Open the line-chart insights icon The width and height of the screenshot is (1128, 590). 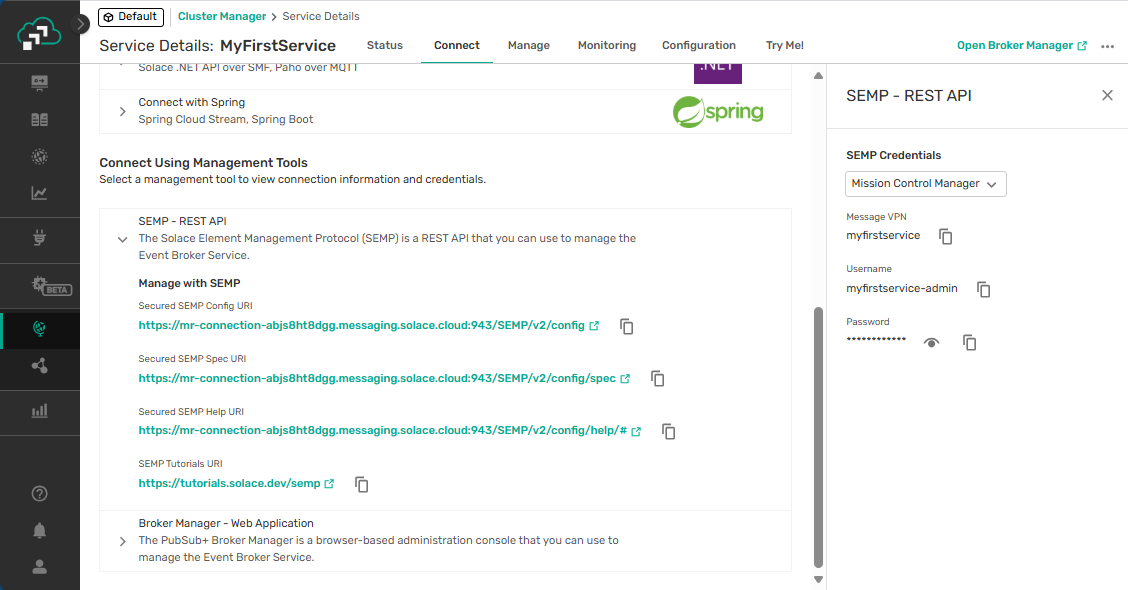click(40, 193)
